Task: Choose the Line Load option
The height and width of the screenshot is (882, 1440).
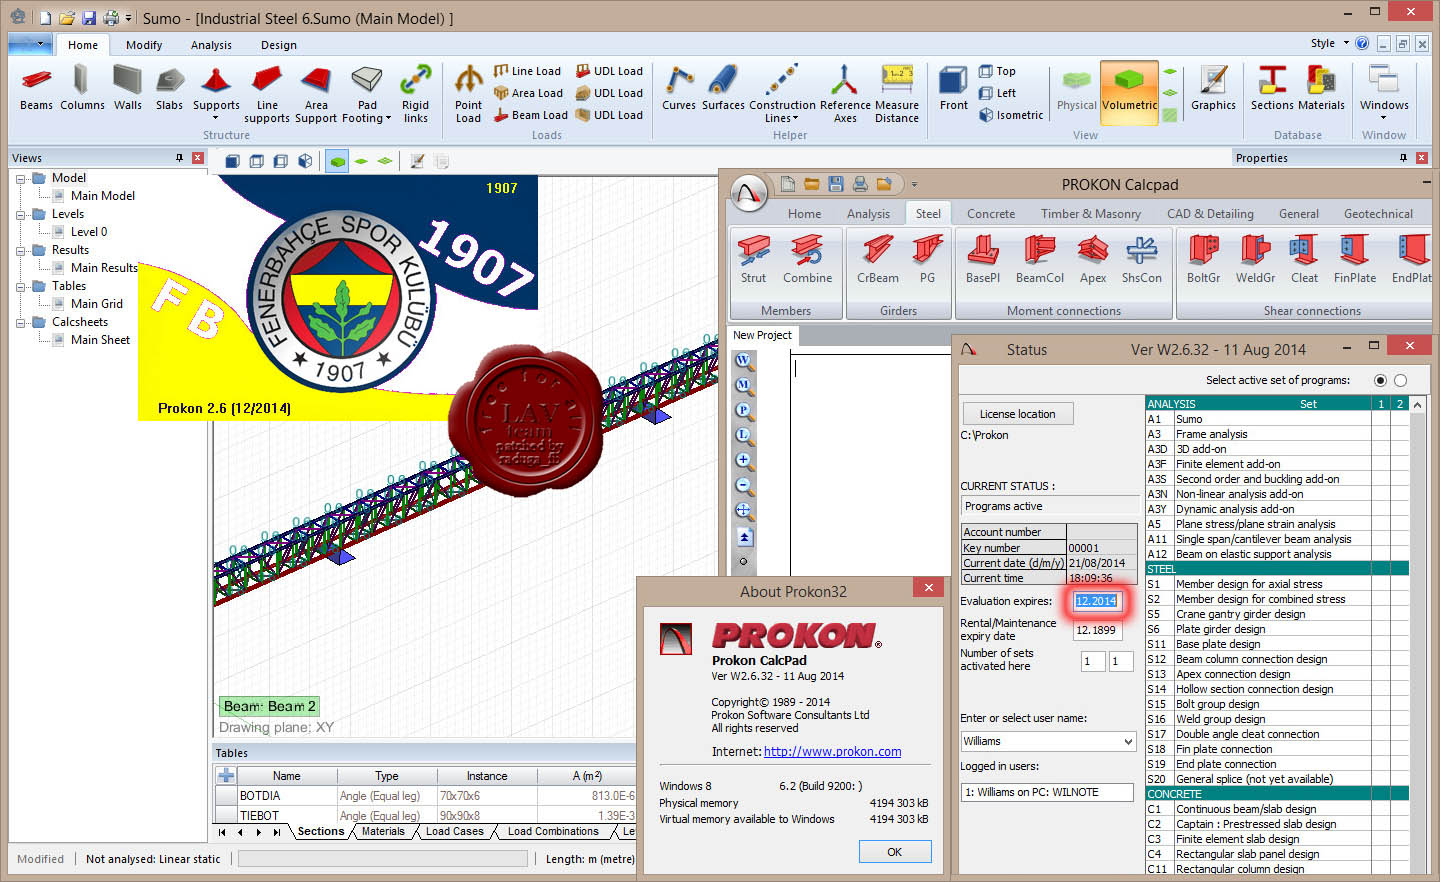Action: 527,71
